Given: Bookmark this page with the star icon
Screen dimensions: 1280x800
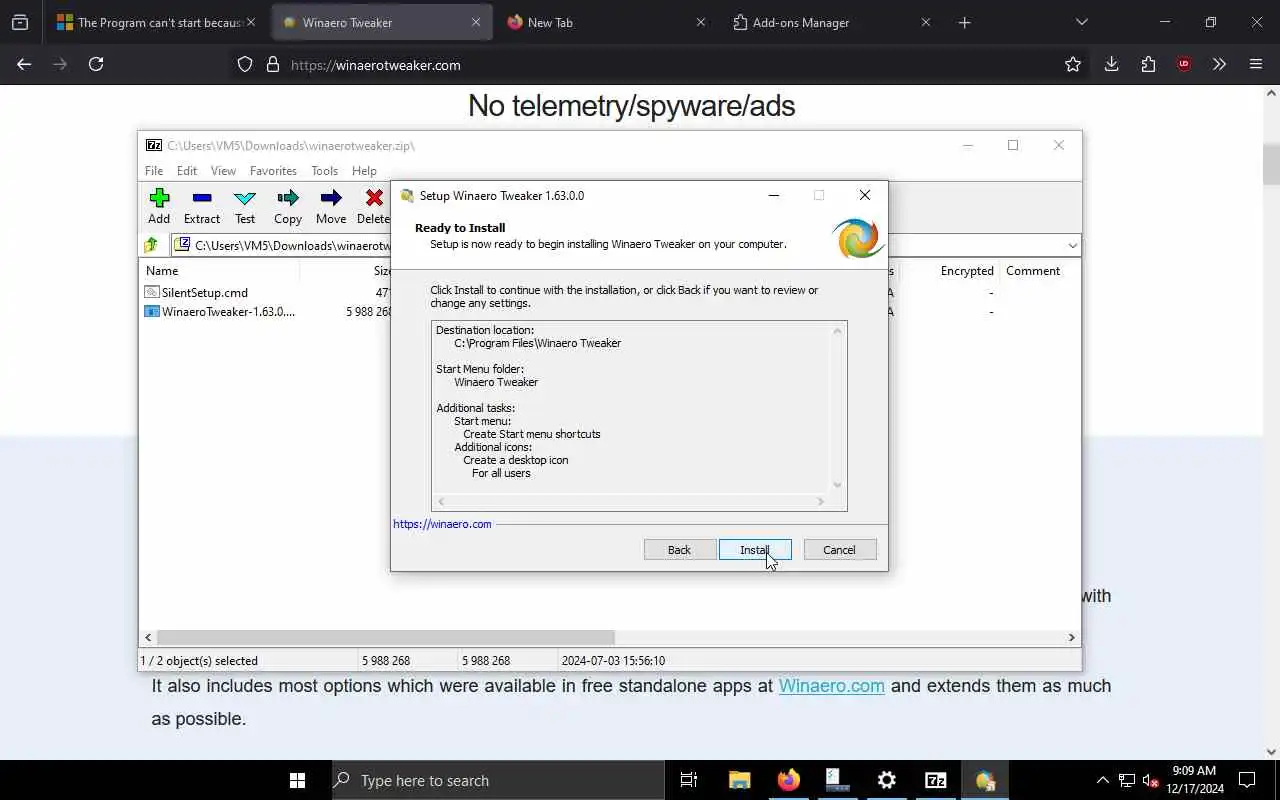Looking at the screenshot, I should click(x=1073, y=64).
